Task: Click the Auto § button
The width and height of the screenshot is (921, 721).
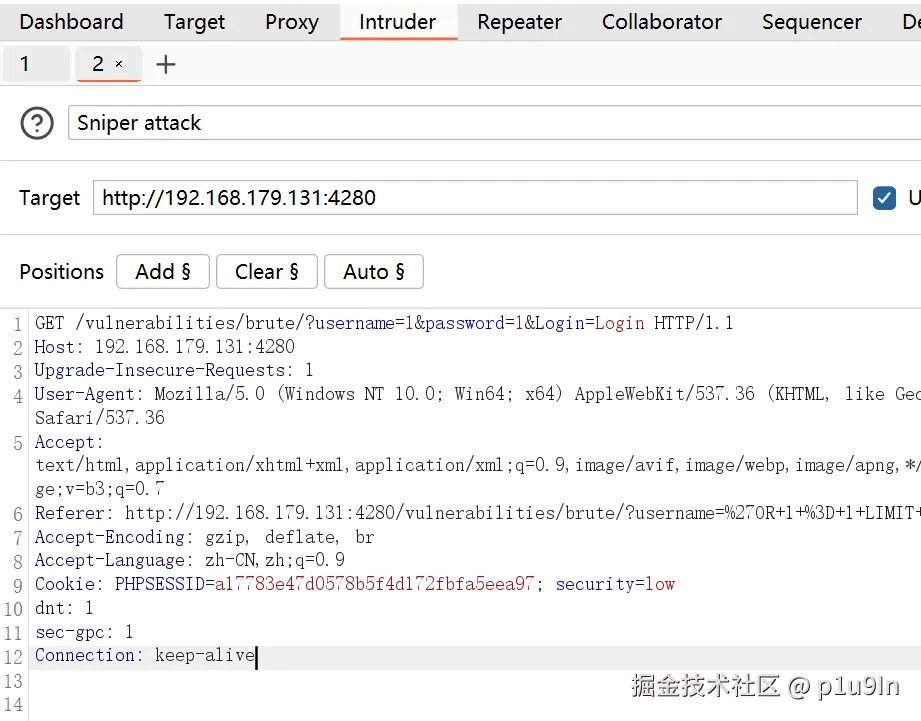Action: (x=374, y=271)
